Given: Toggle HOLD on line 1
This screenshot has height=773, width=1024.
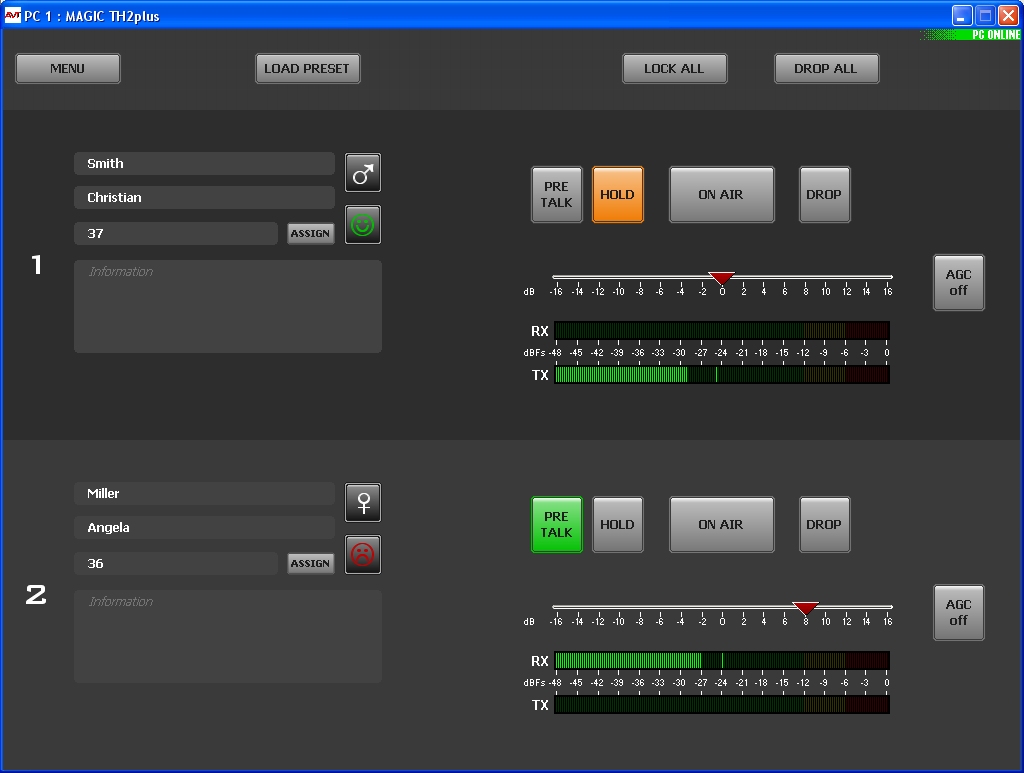Looking at the screenshot, I should tap(617, 195).
